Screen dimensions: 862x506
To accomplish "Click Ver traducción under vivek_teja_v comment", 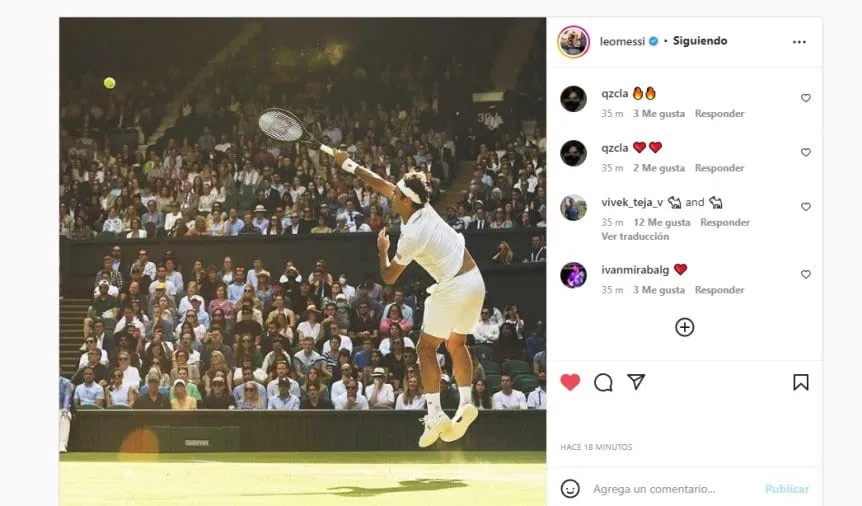I will pos(635,237).
